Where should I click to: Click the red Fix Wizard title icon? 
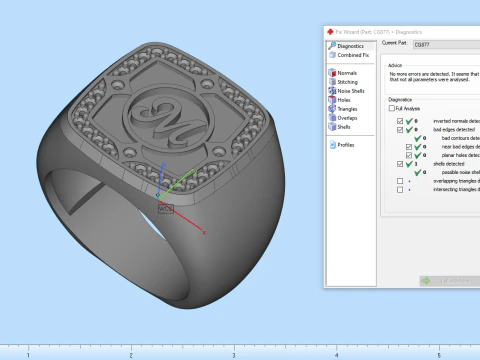pos(330,32)
